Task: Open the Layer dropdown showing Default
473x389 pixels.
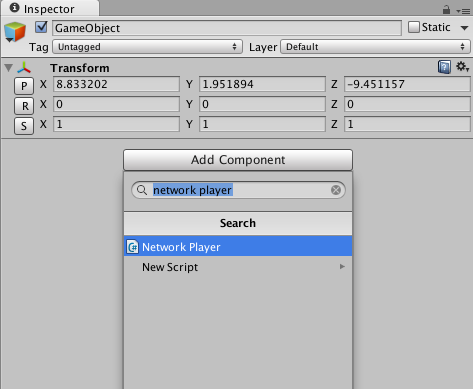Action: click(x=375, y=47)
